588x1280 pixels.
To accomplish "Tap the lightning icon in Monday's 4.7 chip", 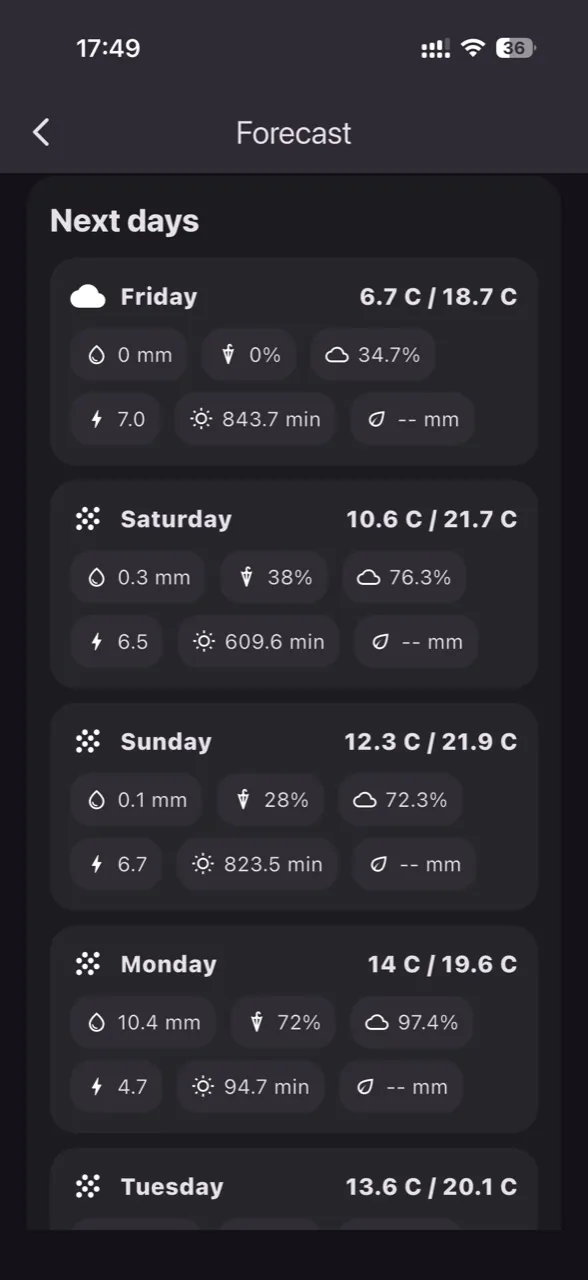I will tap(97, 1086).
